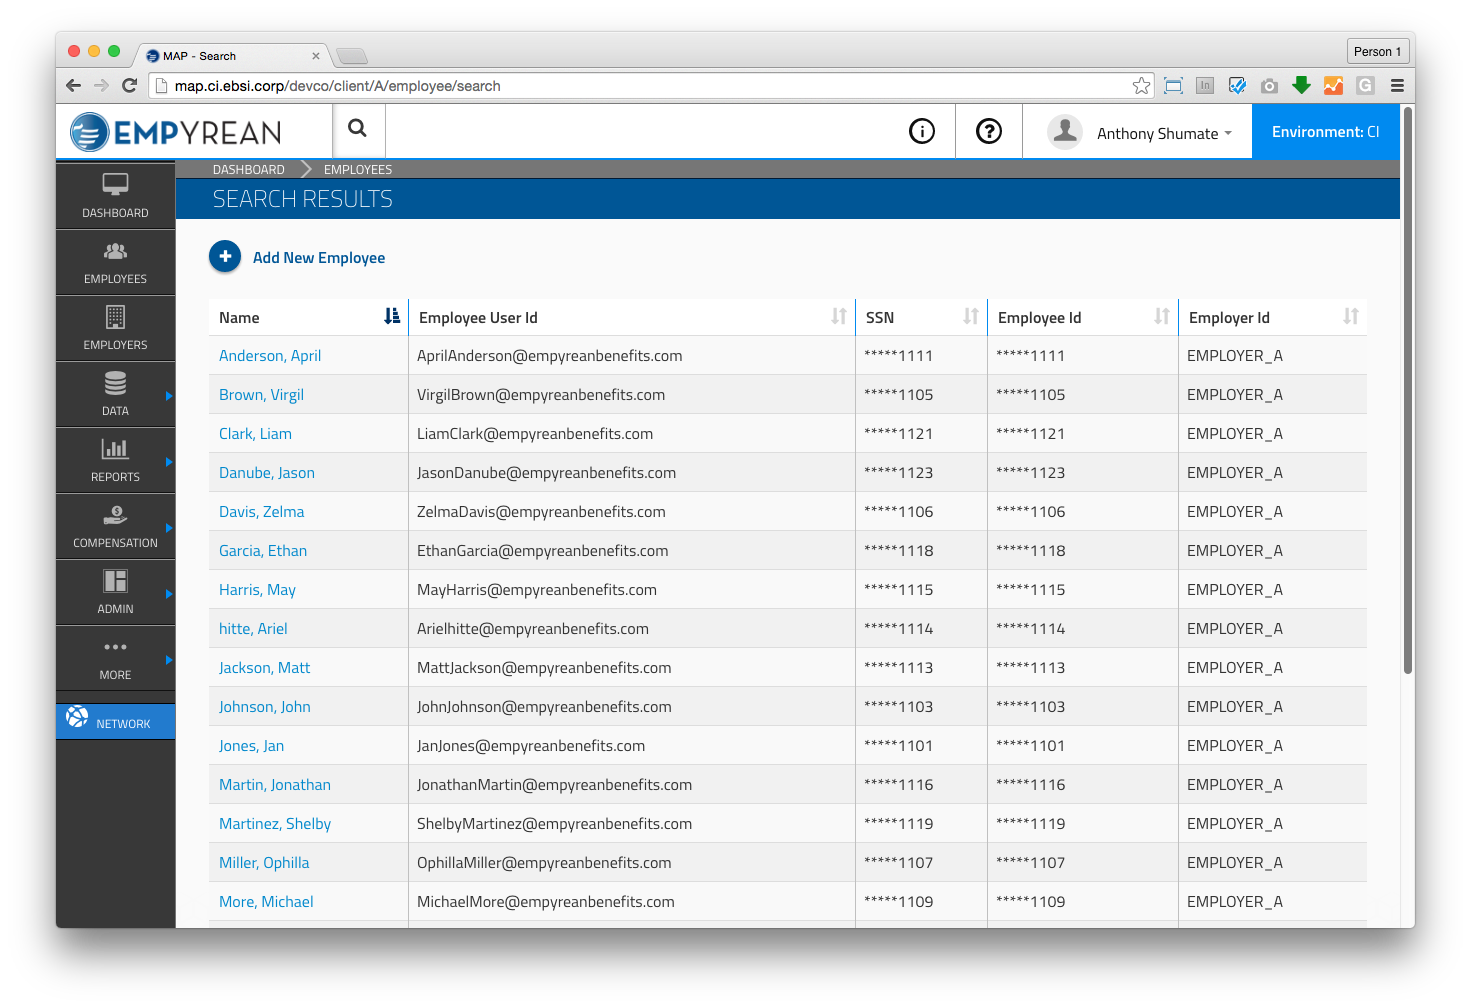Click Add New Employee link

(319, 257)
